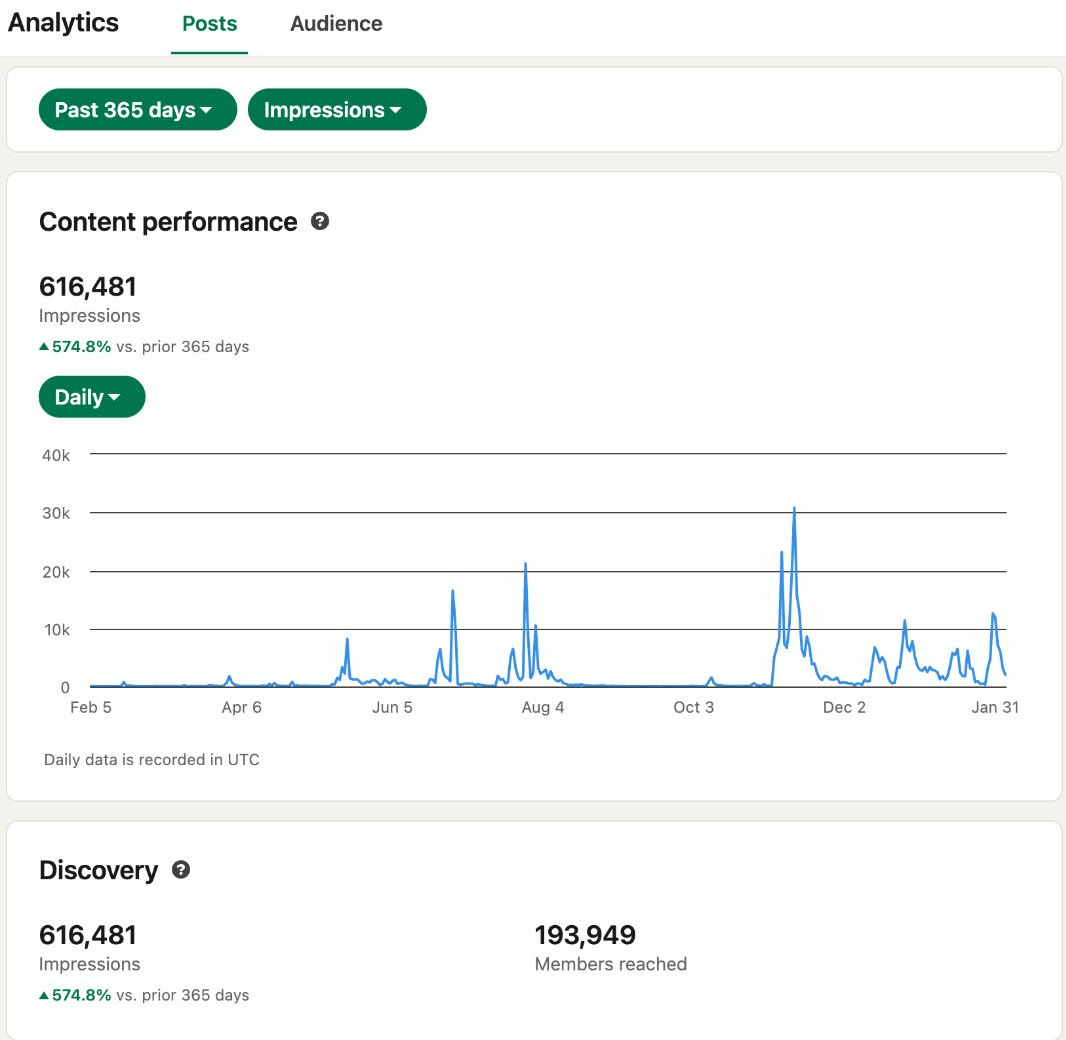Viewport: 1066px width, 1040px height.
Task: Click the Feb 5 axis label
Action: 90,708
